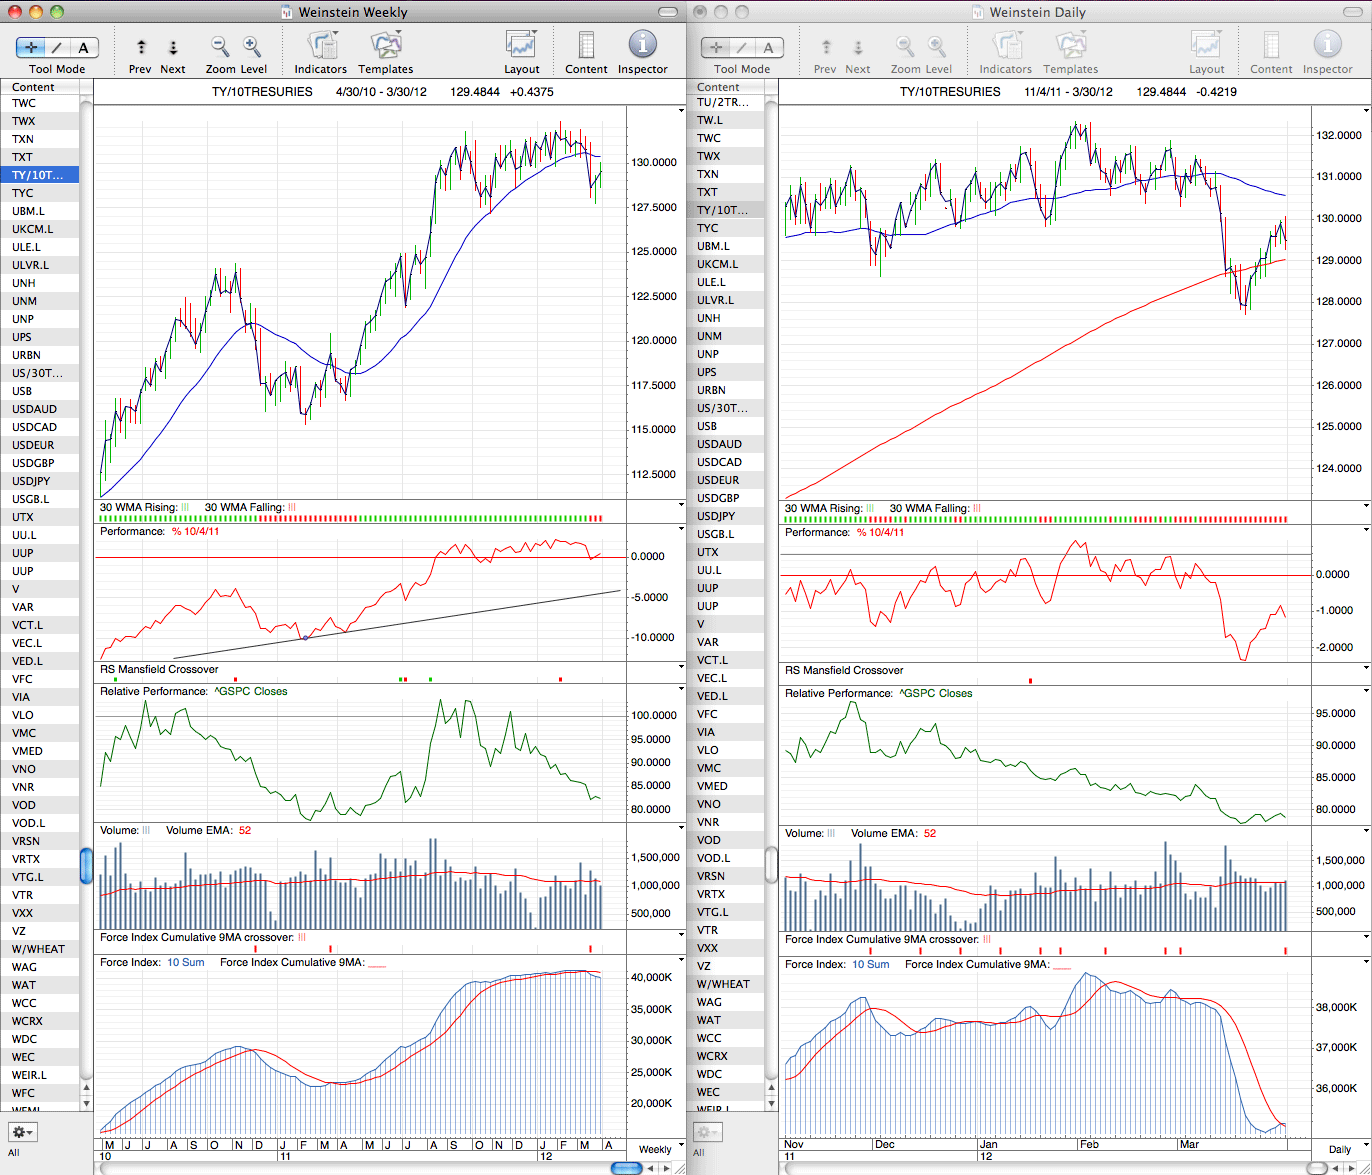Expand RS Mansfield Crossover pane menu in Weekly
Viewport: 1372px width, 1175px height.
pyautogui.click(x=682, y=667)
